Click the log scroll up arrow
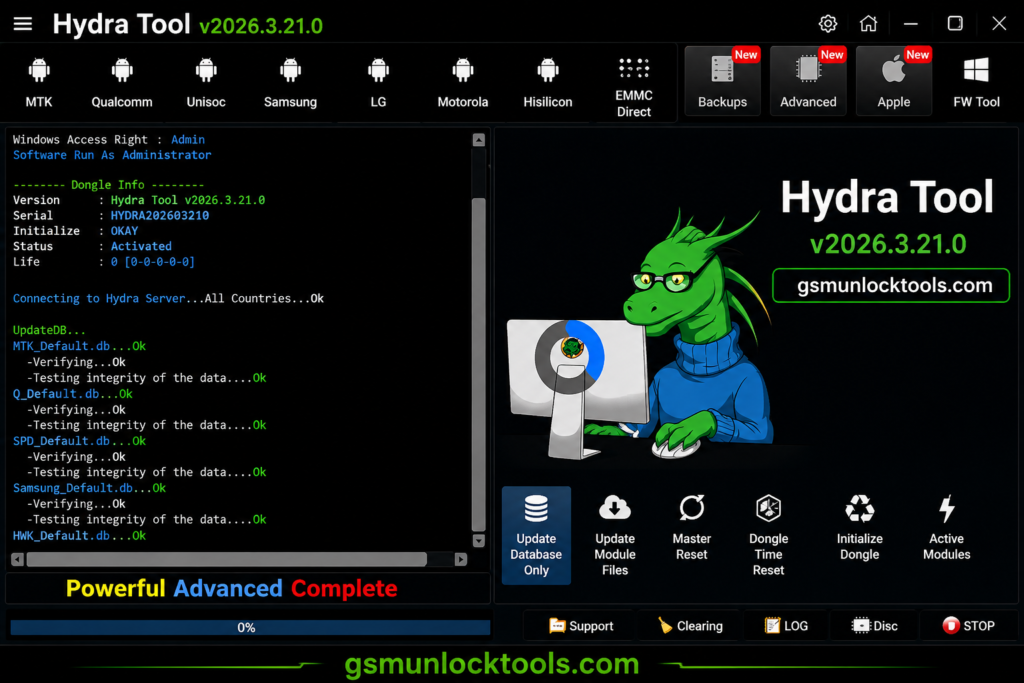The width and height of the screenshot is (1024, 683). (x=479, y=140)
